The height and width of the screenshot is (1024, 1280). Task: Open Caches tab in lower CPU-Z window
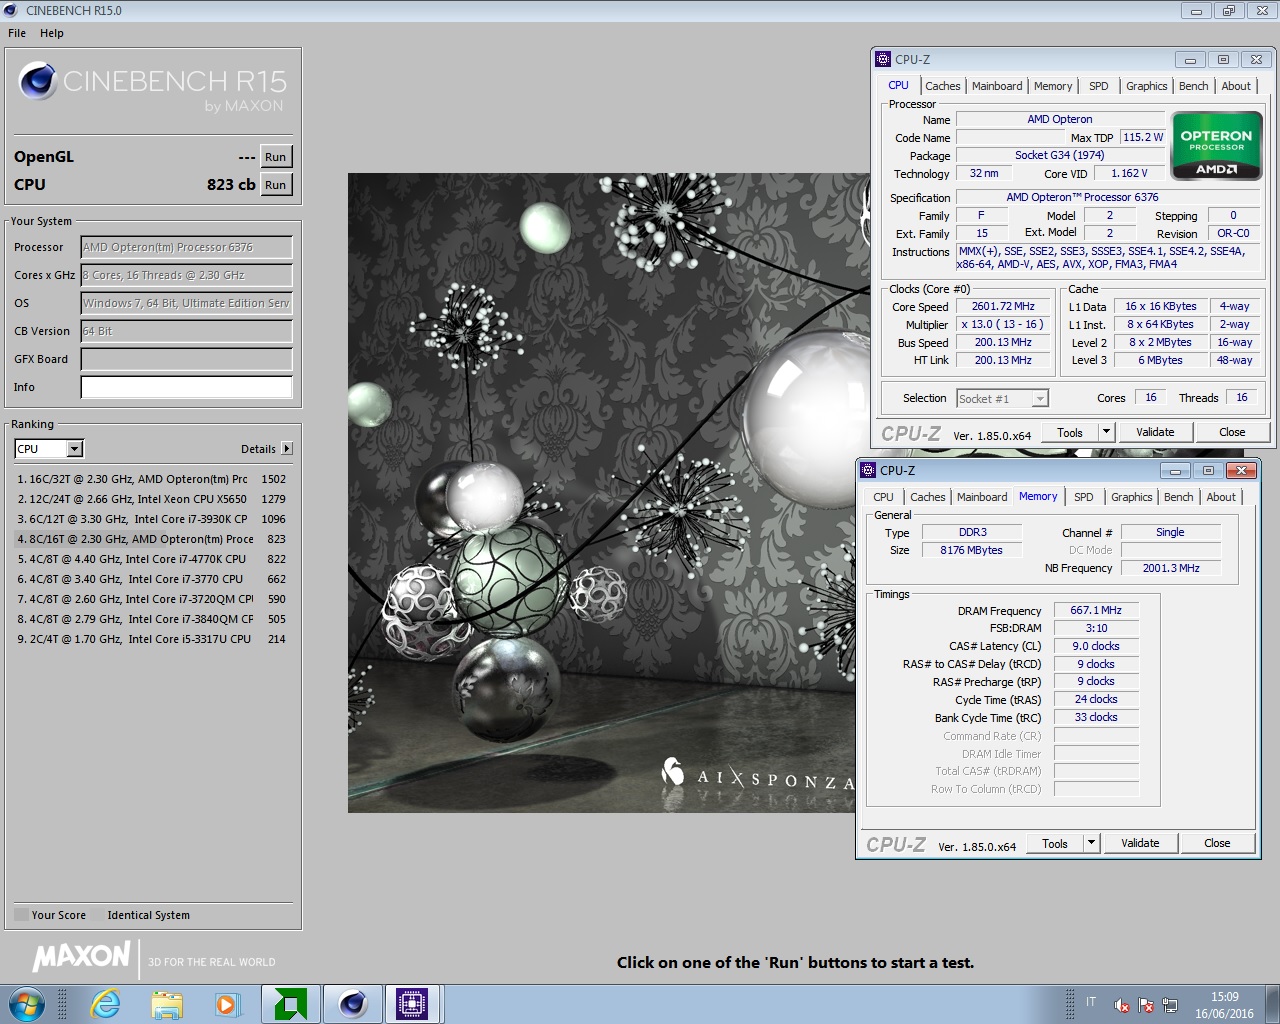(927, 497)
